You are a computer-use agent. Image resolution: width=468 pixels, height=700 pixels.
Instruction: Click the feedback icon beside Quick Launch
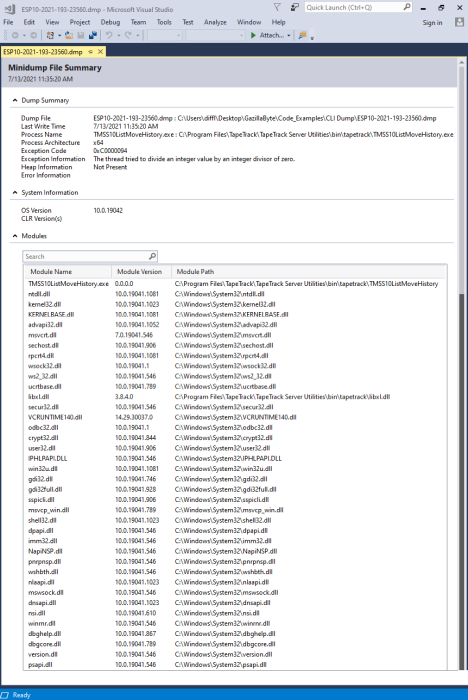tap(294, 7)
